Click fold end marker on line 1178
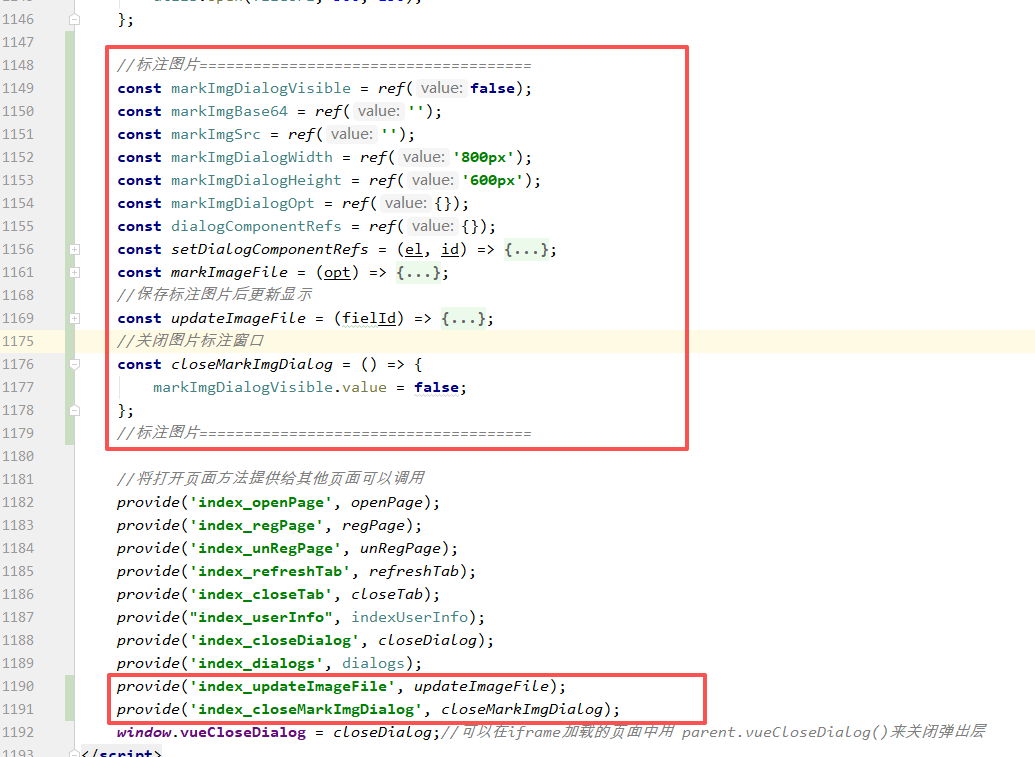Screen dimensions: 1035x757 click(75, 410)
